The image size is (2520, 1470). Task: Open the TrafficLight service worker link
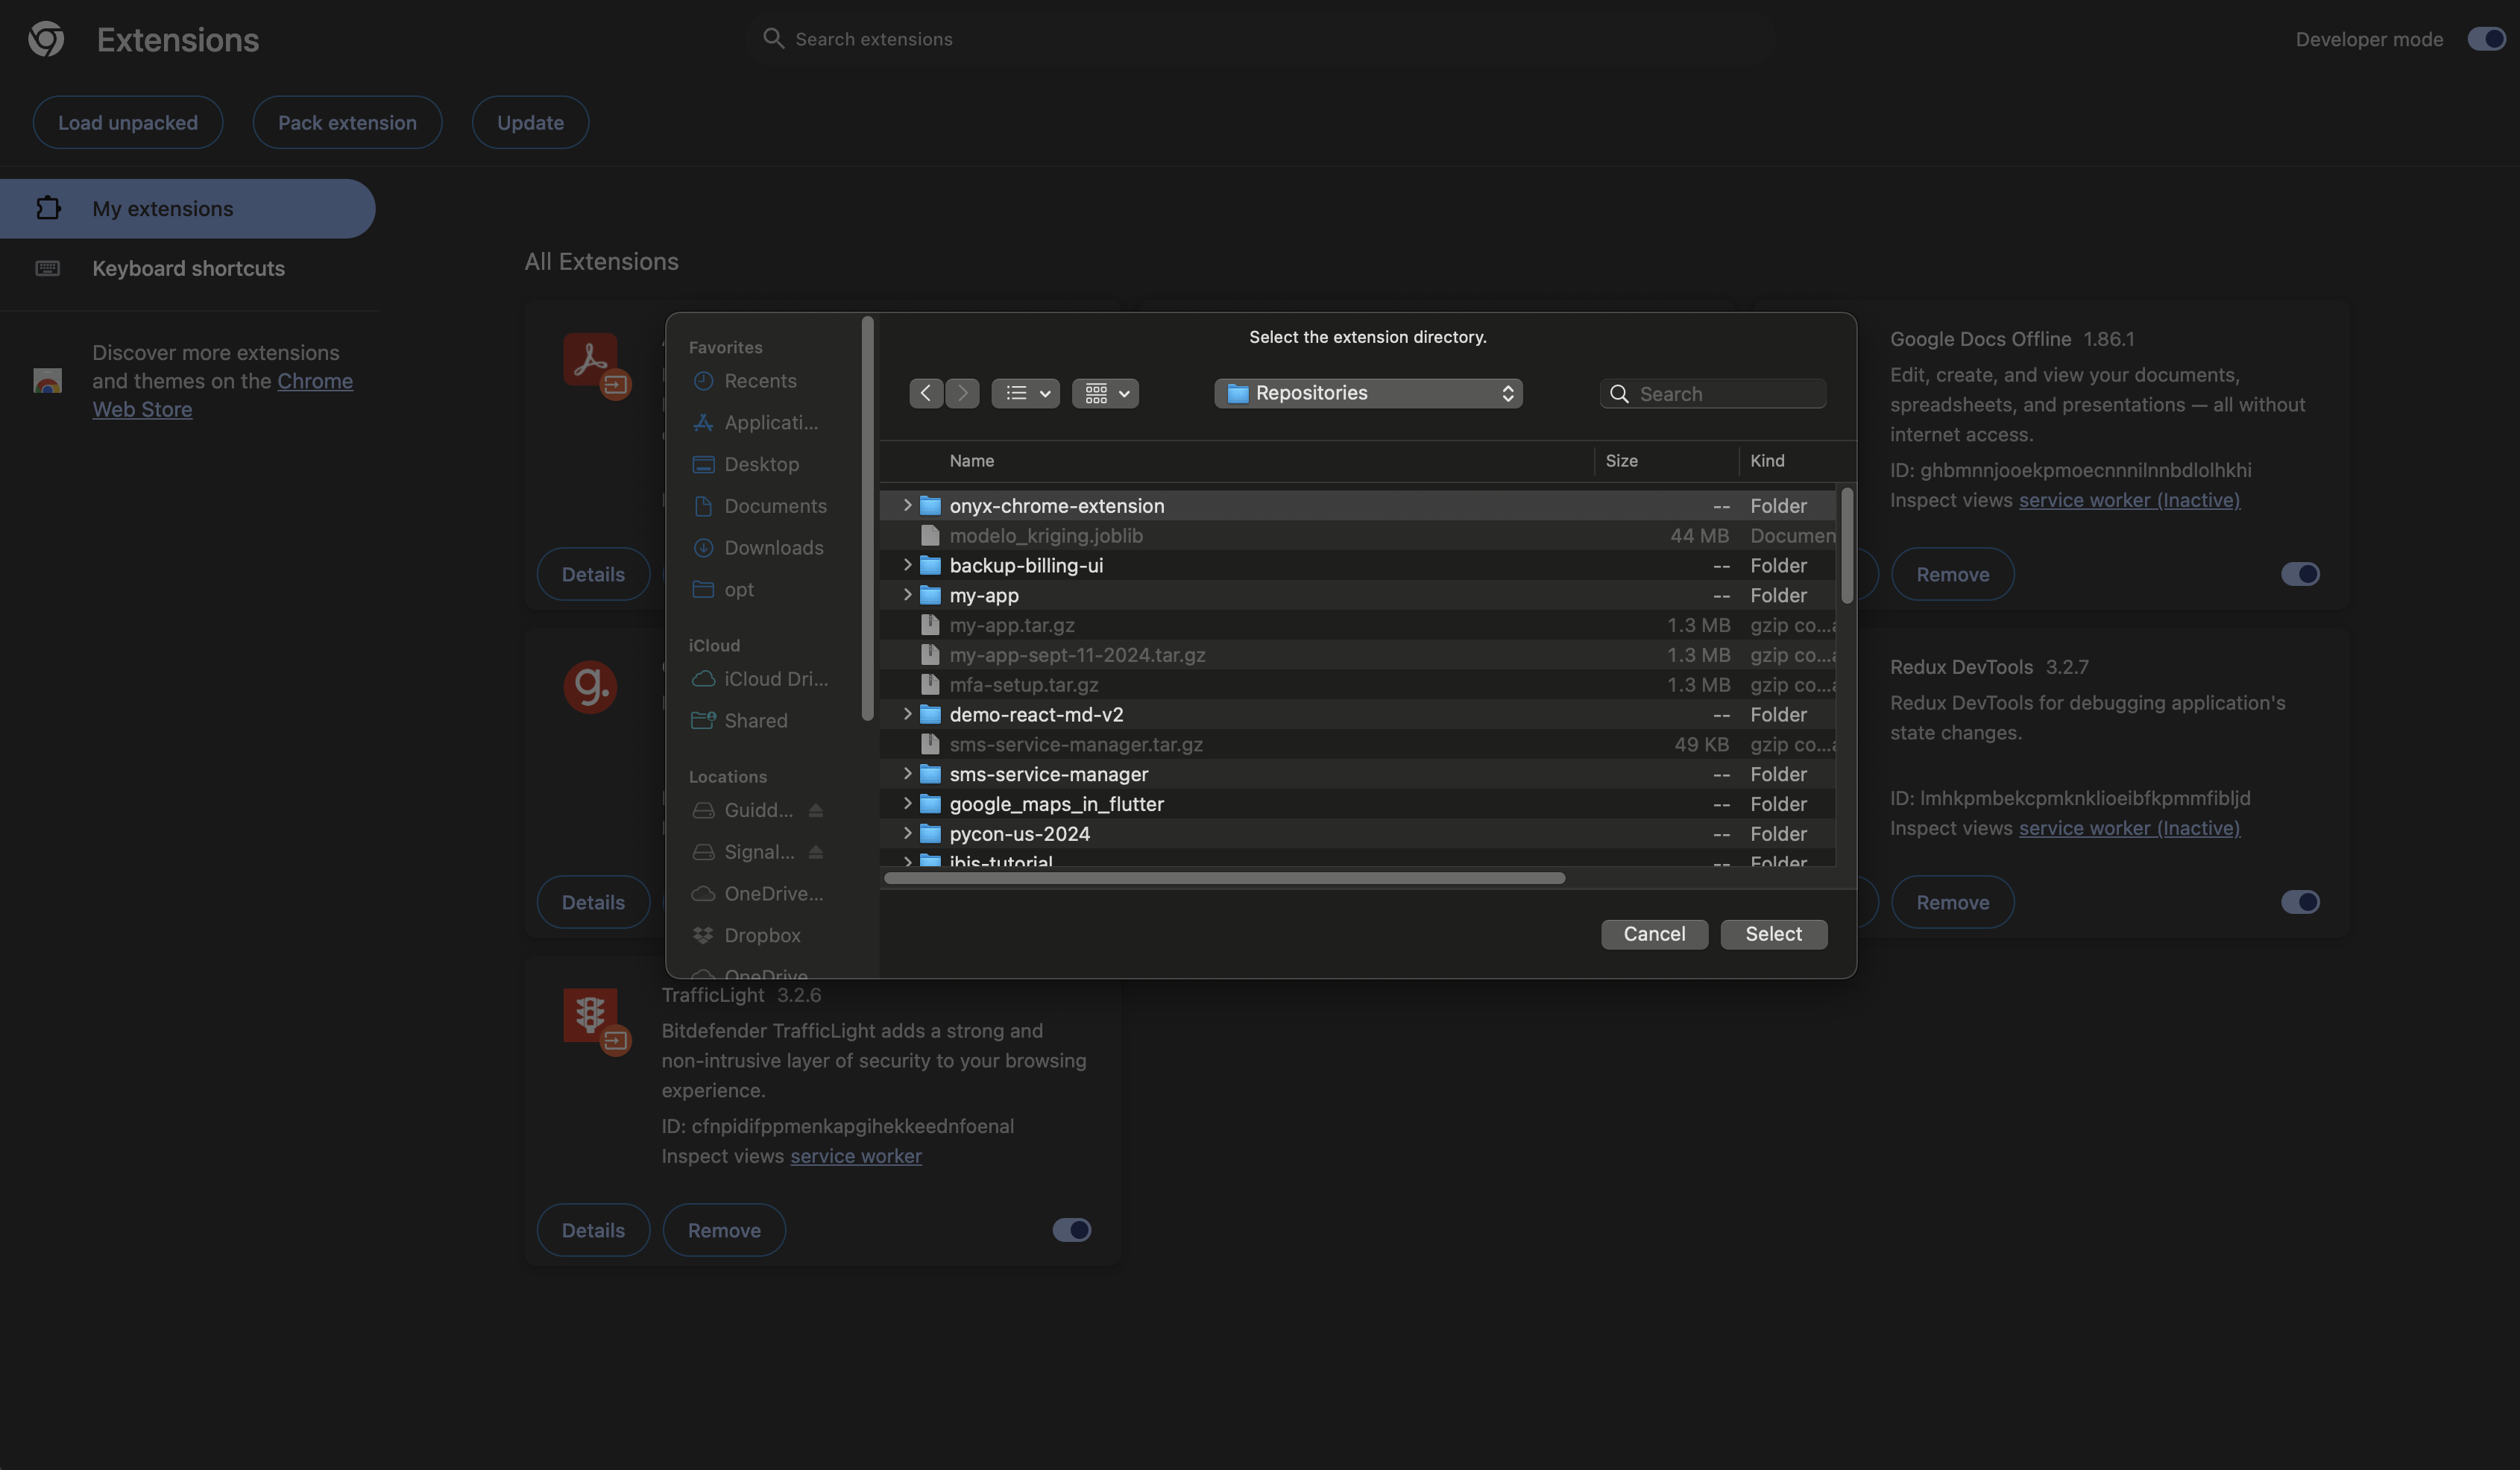click(x=856, y=1156)
